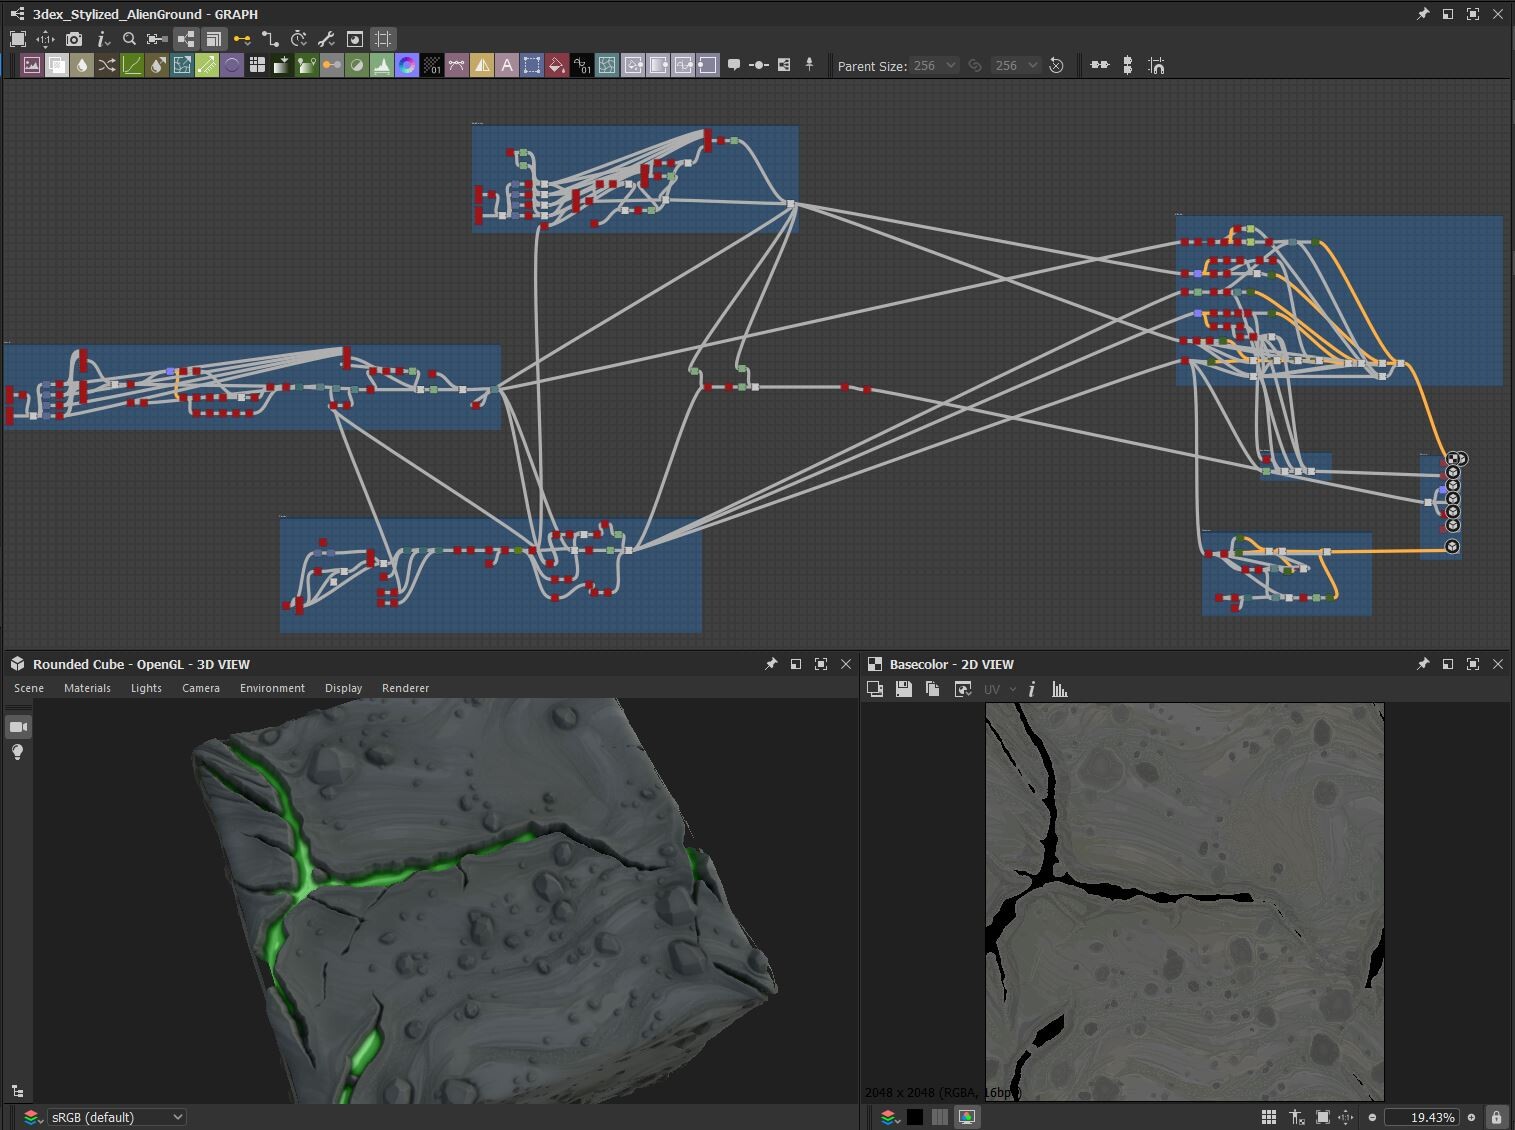Open the sRGB color profile dropdown
1515x1130 pixels.
(x=115, y=1117)
